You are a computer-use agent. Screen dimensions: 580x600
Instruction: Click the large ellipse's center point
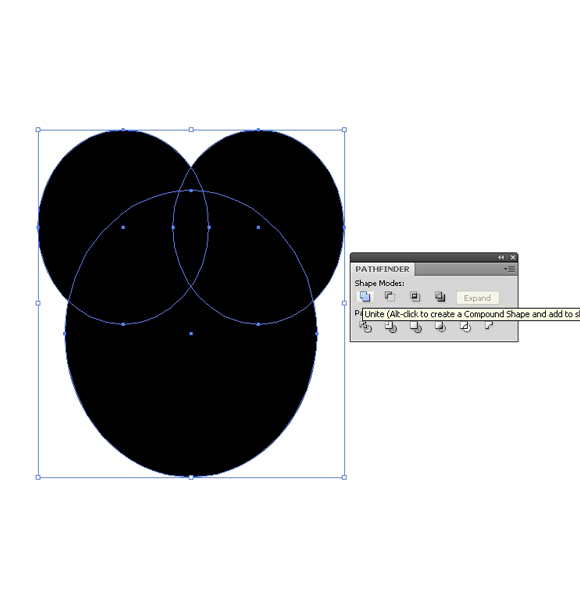point(191,334)
